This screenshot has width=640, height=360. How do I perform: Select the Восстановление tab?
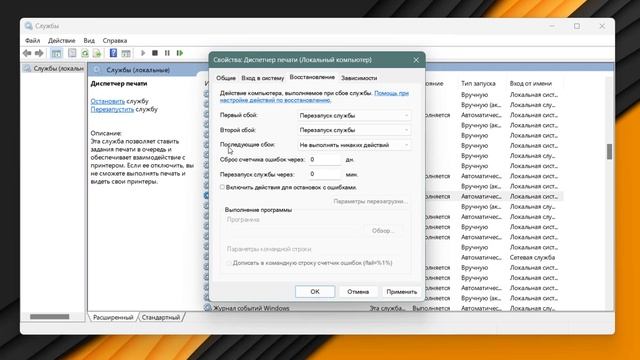pos(312,77)
